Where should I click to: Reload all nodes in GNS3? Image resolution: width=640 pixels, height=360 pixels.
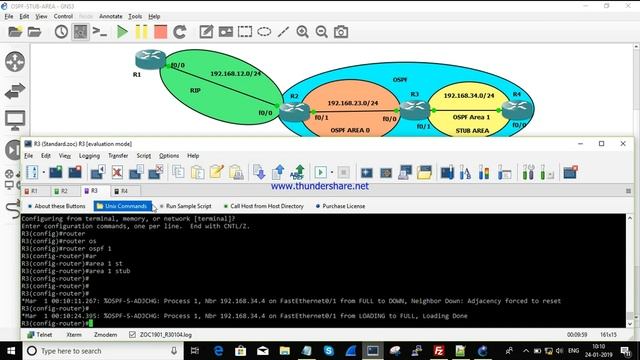click(x=180, y=32)
